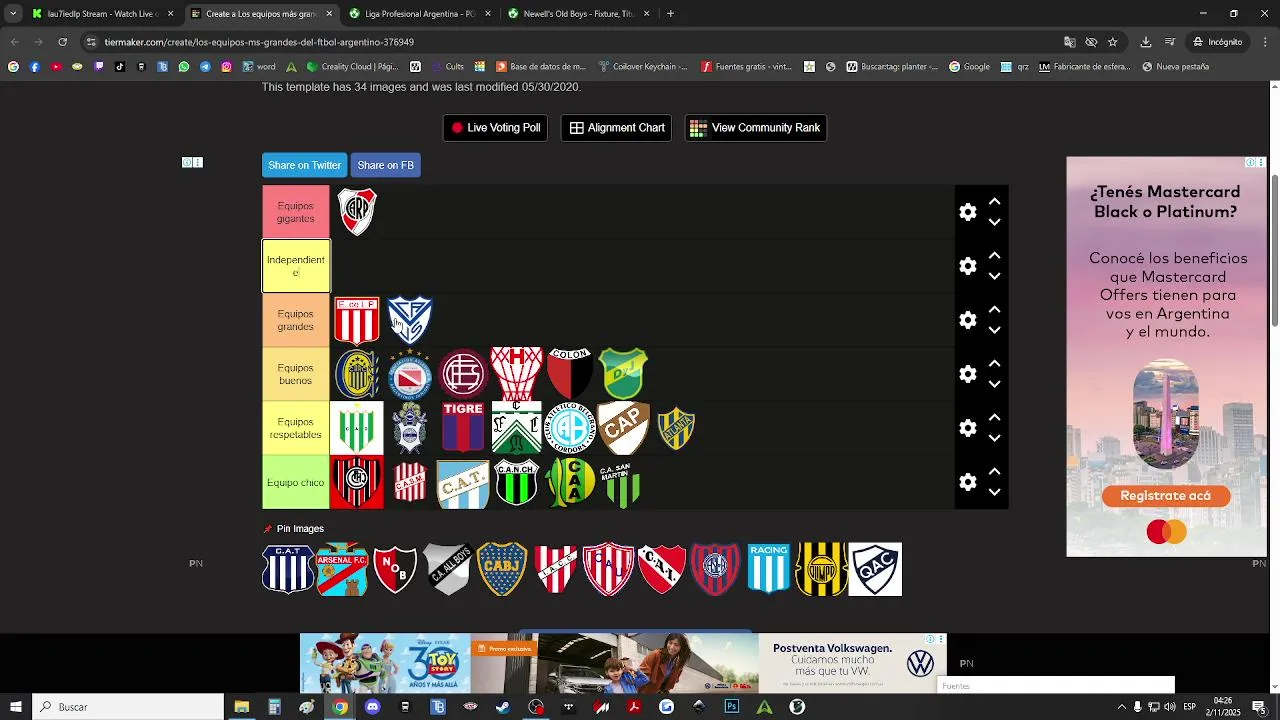Screen dimensions: 1280x720
Task: Select the C.A. San Martín crest
Action: click(x=623, y=484)
